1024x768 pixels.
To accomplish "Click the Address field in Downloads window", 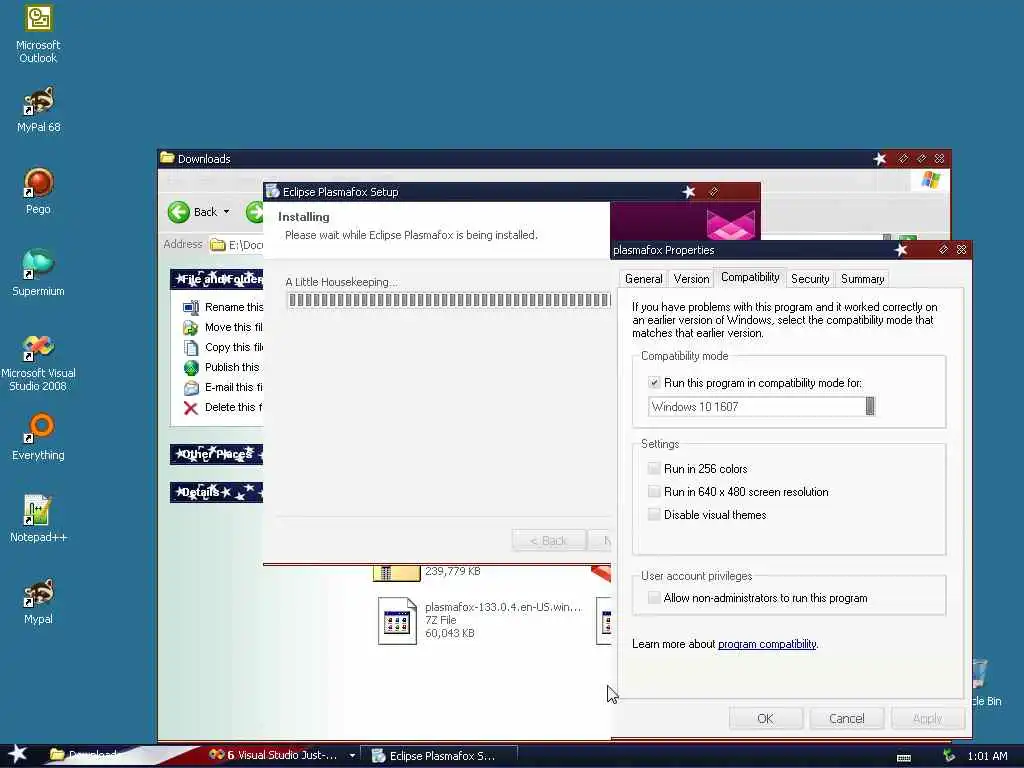I will 236,245.
